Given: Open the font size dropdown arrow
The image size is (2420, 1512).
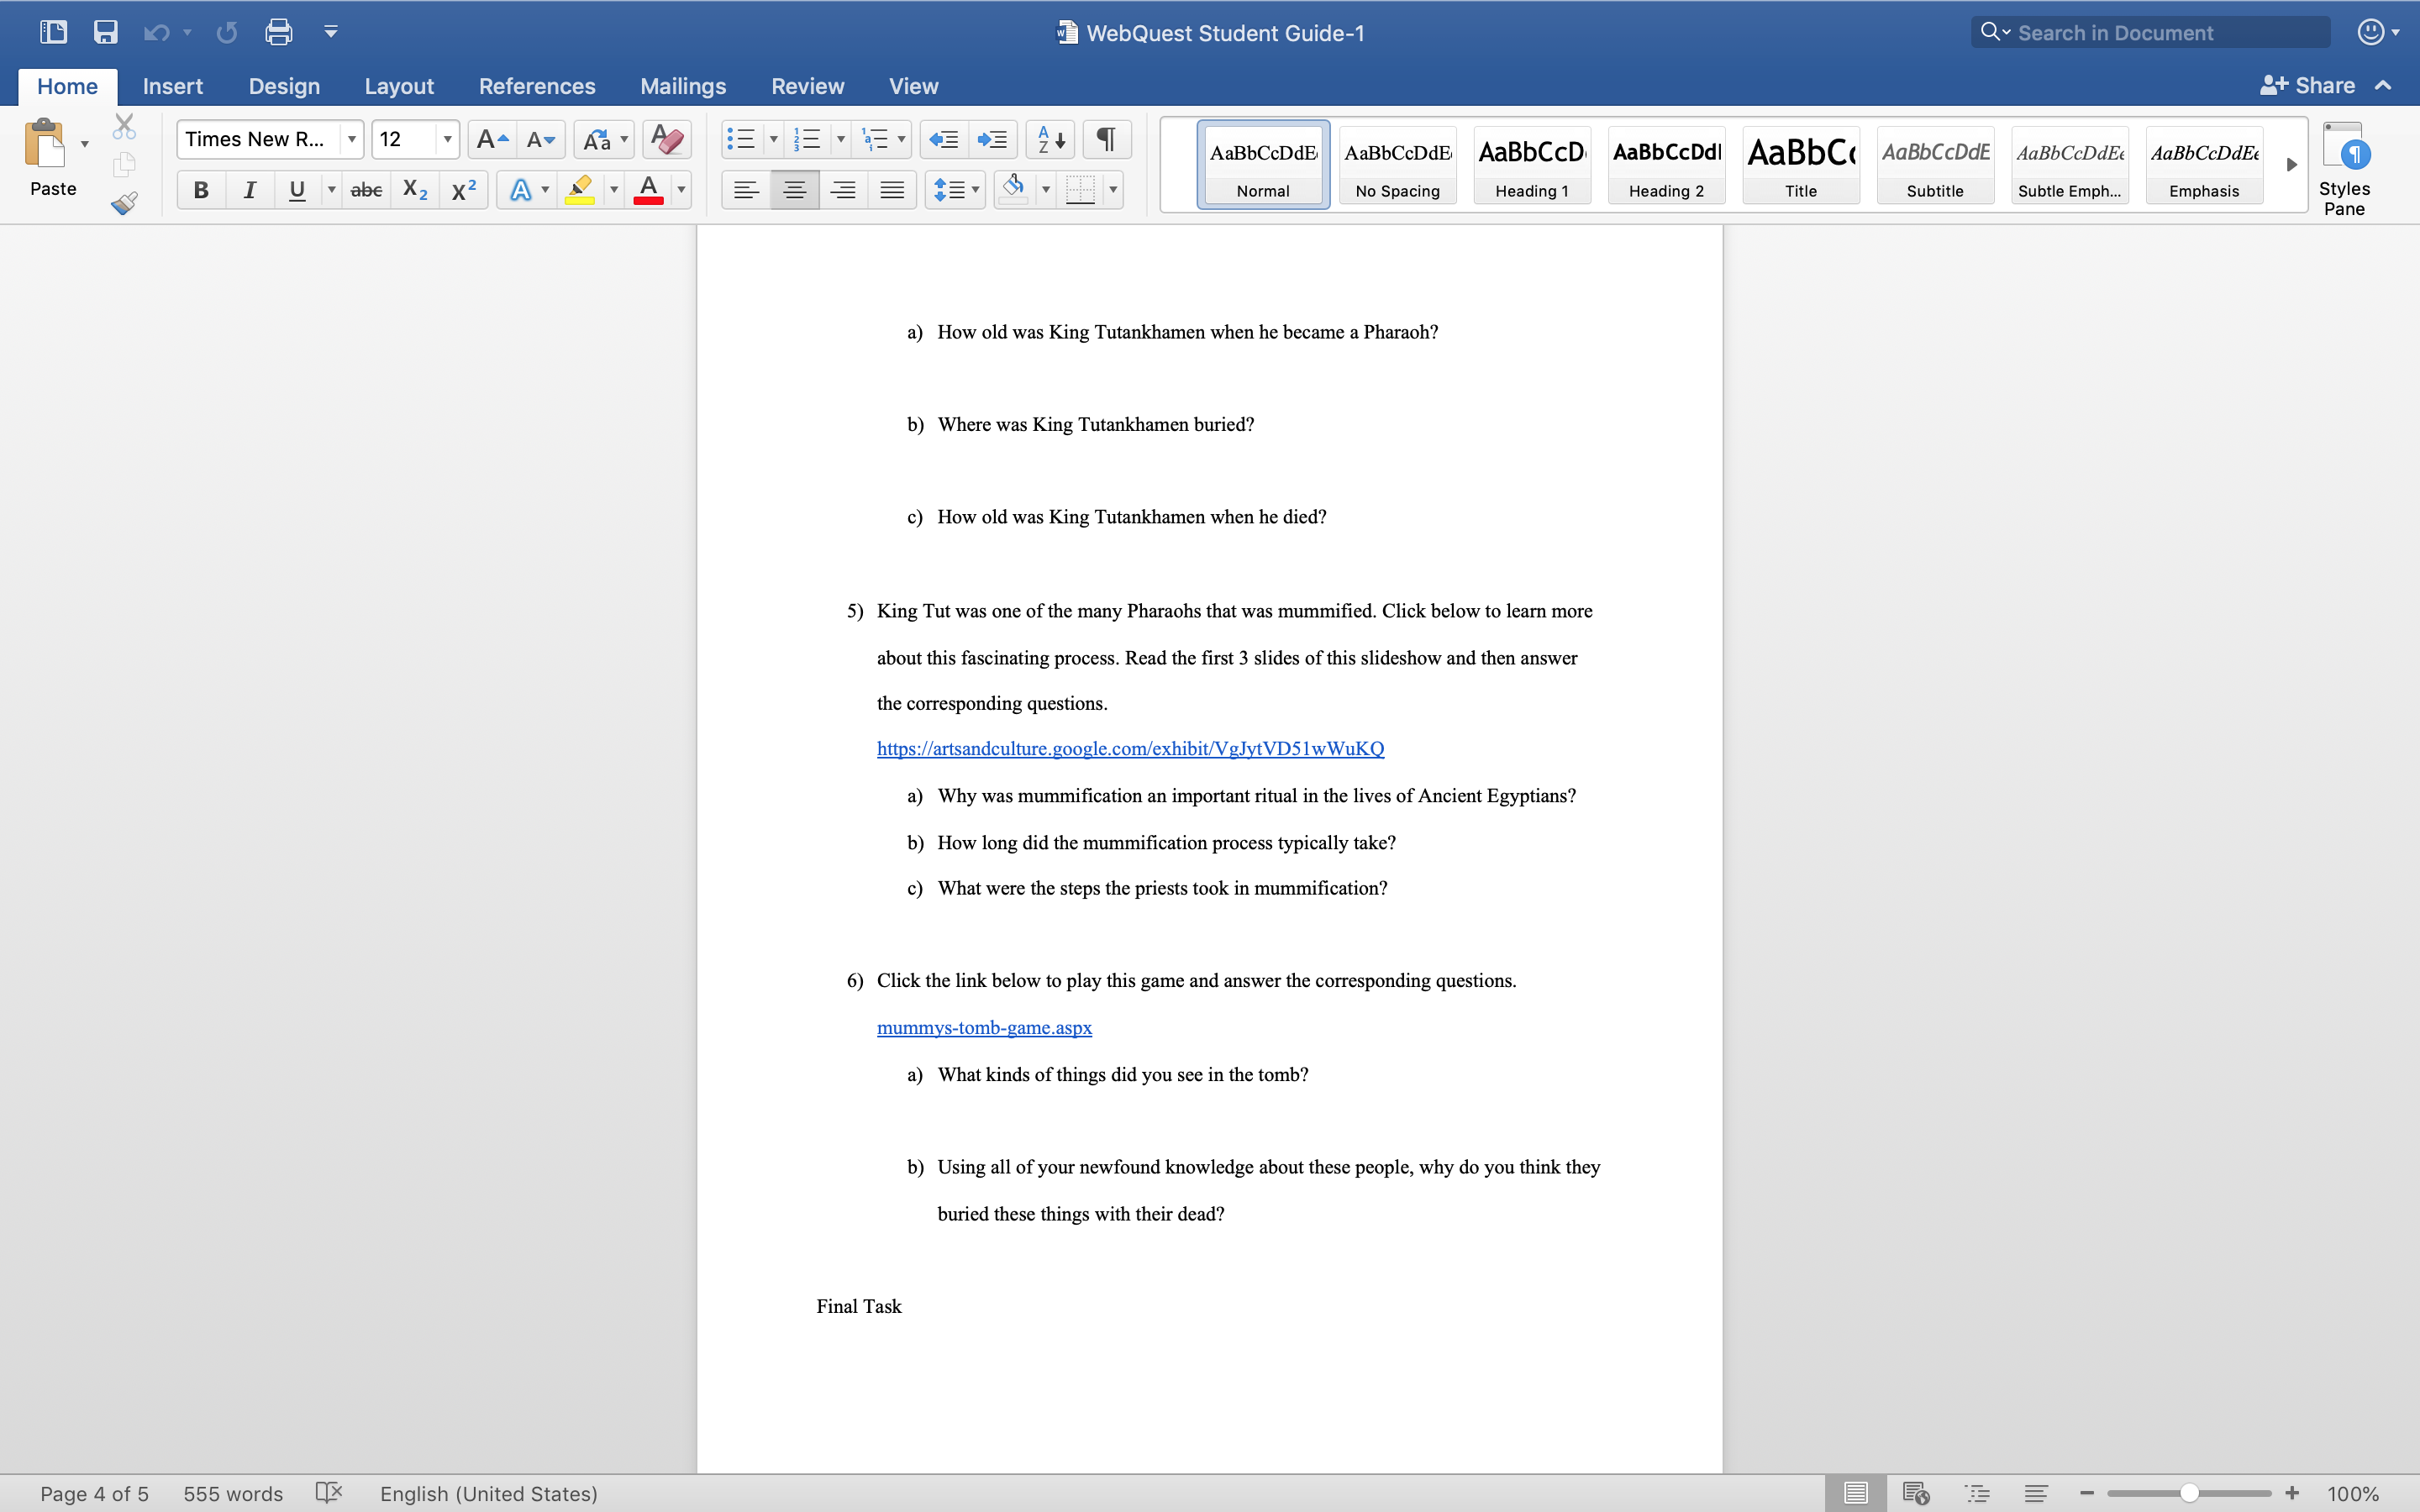Looking at the screenshot, I should 447,139.
